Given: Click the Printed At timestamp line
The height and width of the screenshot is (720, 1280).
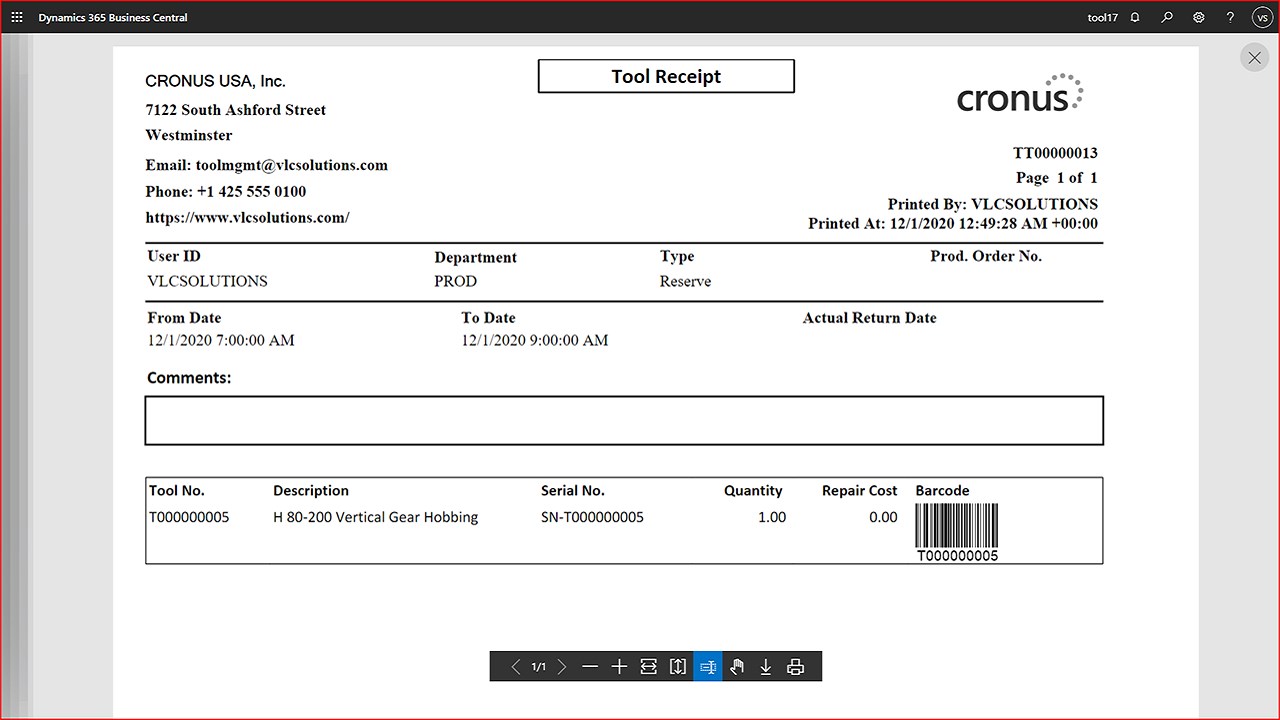Looking at the screenshot, I should tap(953, 224).
